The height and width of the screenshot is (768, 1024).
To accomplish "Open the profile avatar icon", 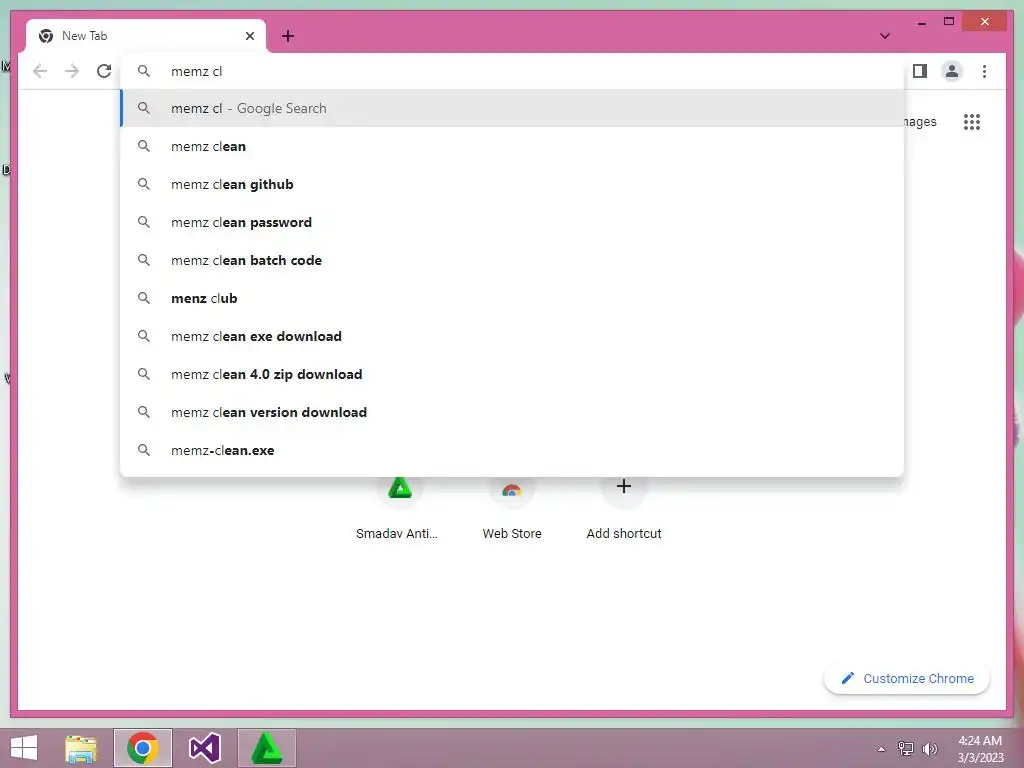I will pos(952,71).
